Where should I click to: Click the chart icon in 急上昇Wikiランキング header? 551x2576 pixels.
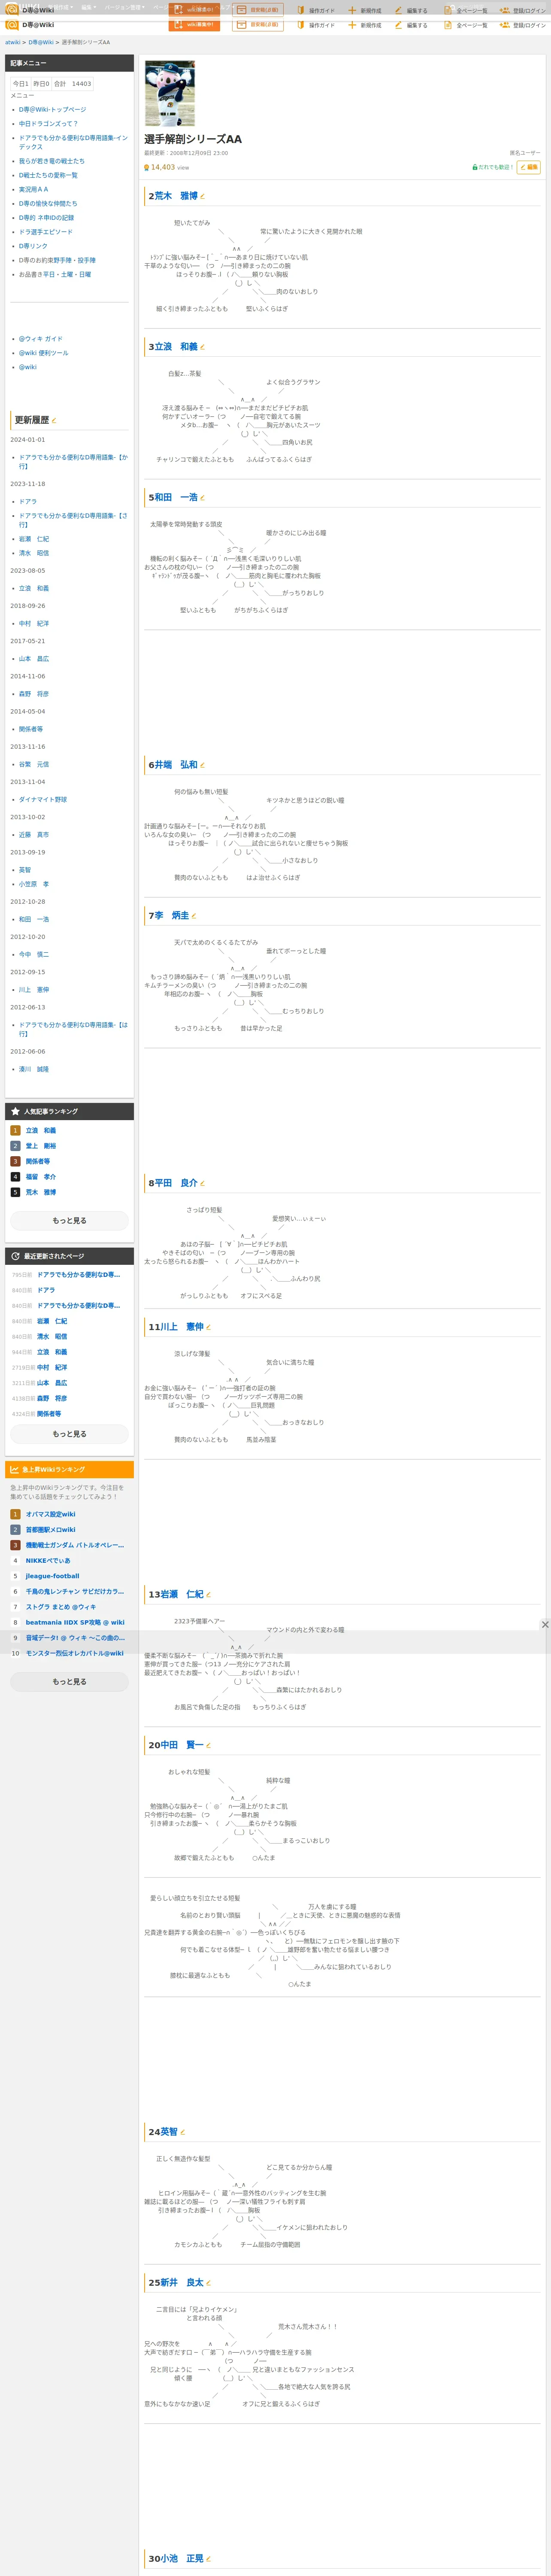(x=14, y=1469)
